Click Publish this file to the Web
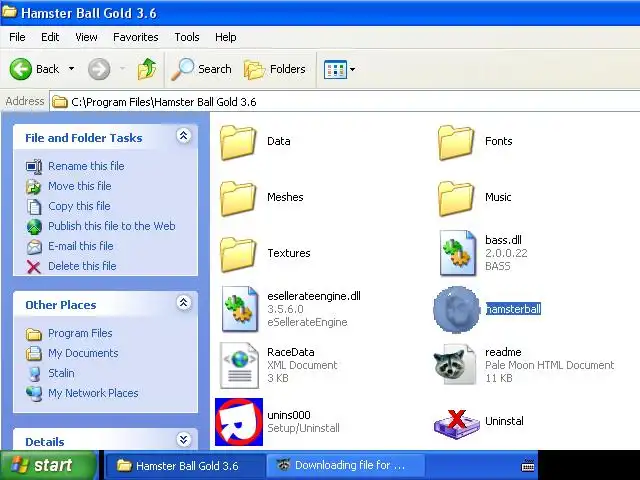 tap(112, 226)
